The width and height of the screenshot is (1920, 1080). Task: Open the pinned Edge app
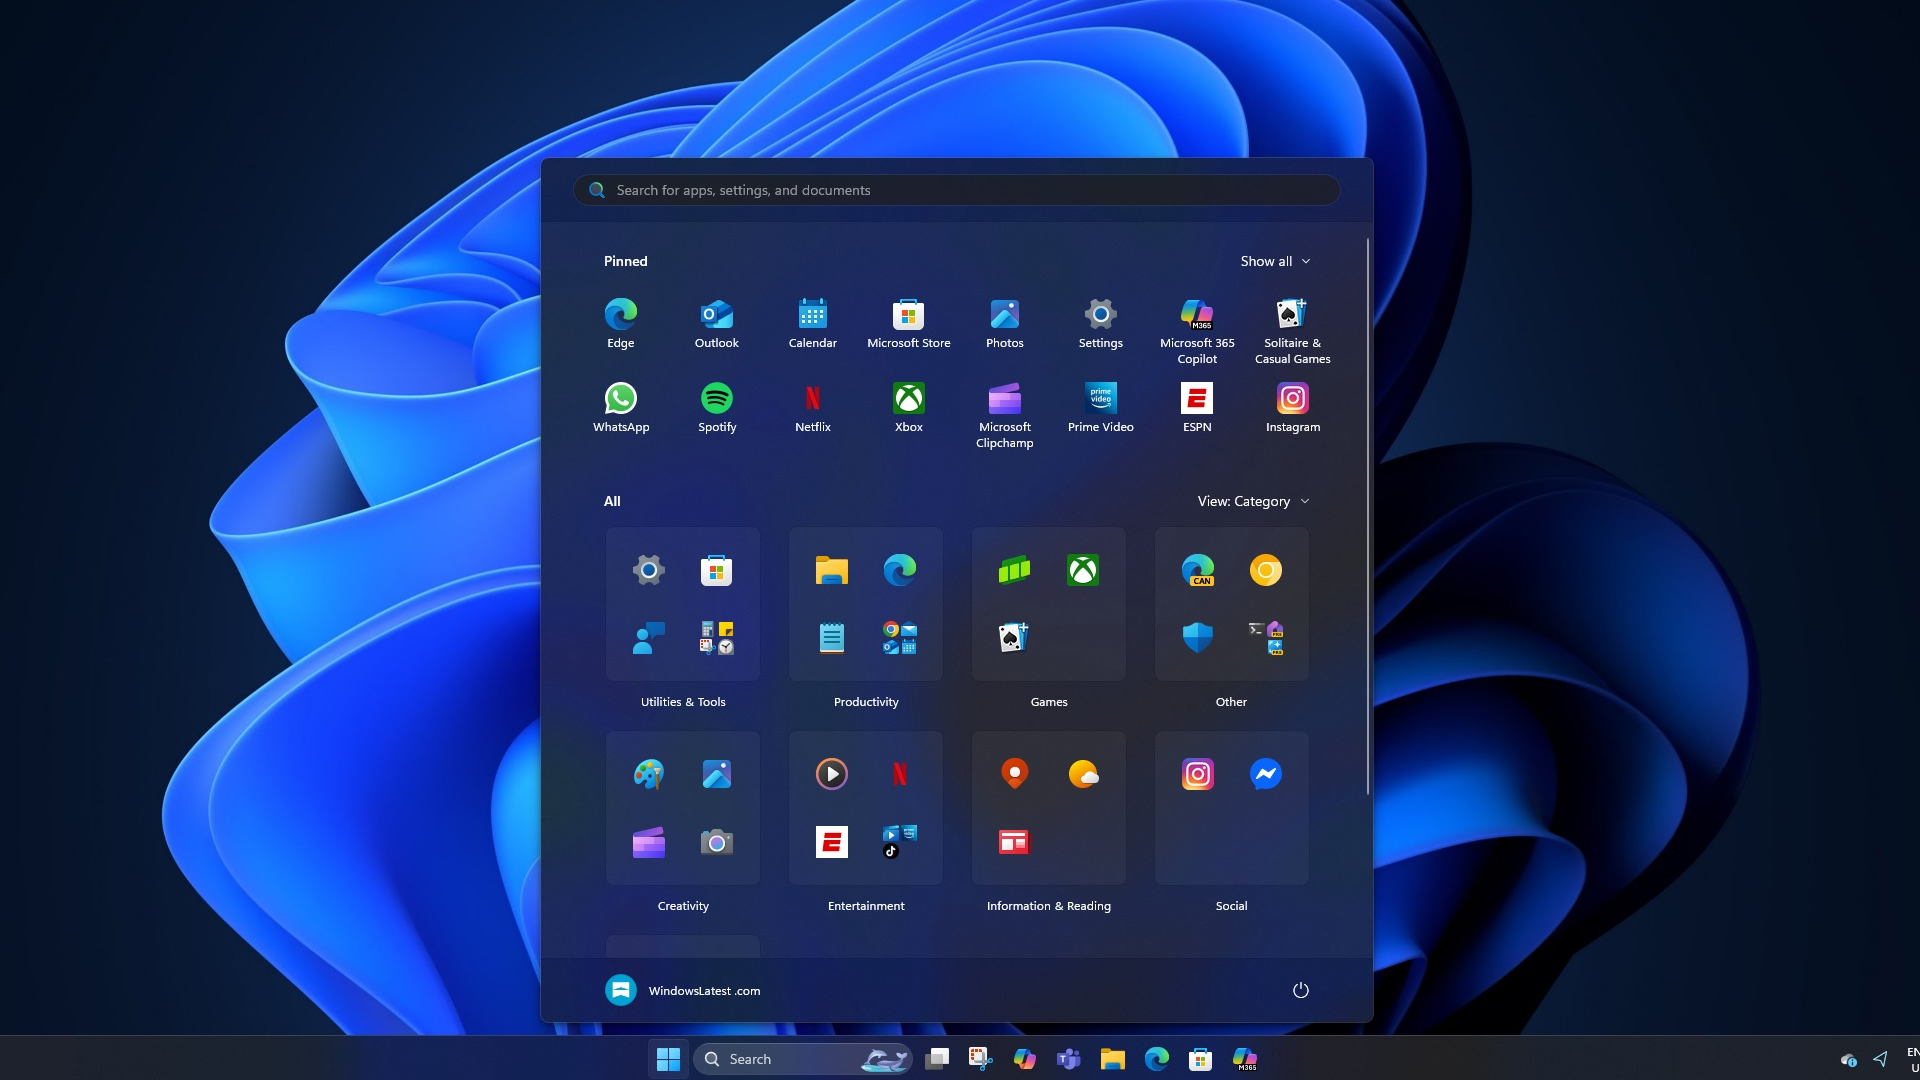tap(620, 324)
